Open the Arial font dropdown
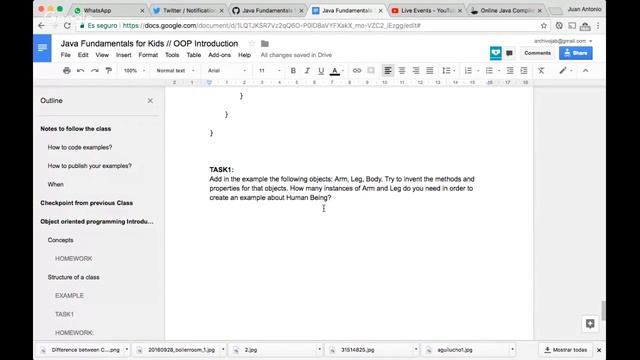 click(x=227, y=71)
